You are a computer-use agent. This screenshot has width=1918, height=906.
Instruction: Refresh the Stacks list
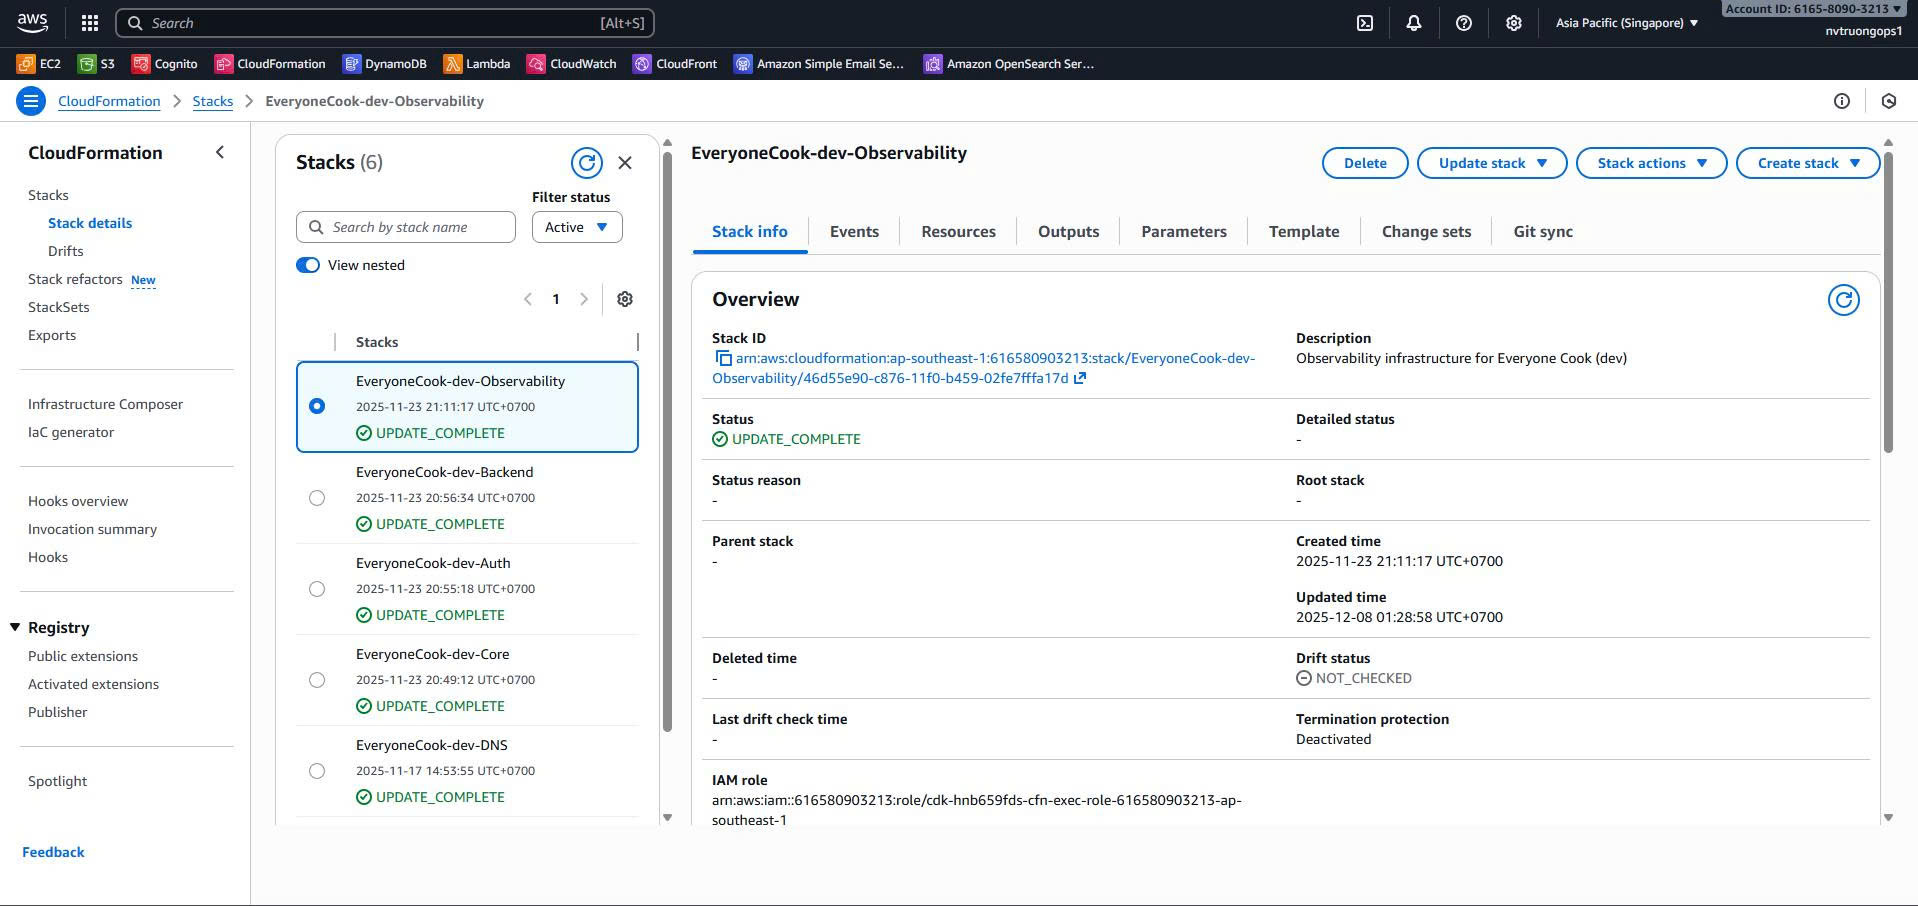tap(587, 162)
